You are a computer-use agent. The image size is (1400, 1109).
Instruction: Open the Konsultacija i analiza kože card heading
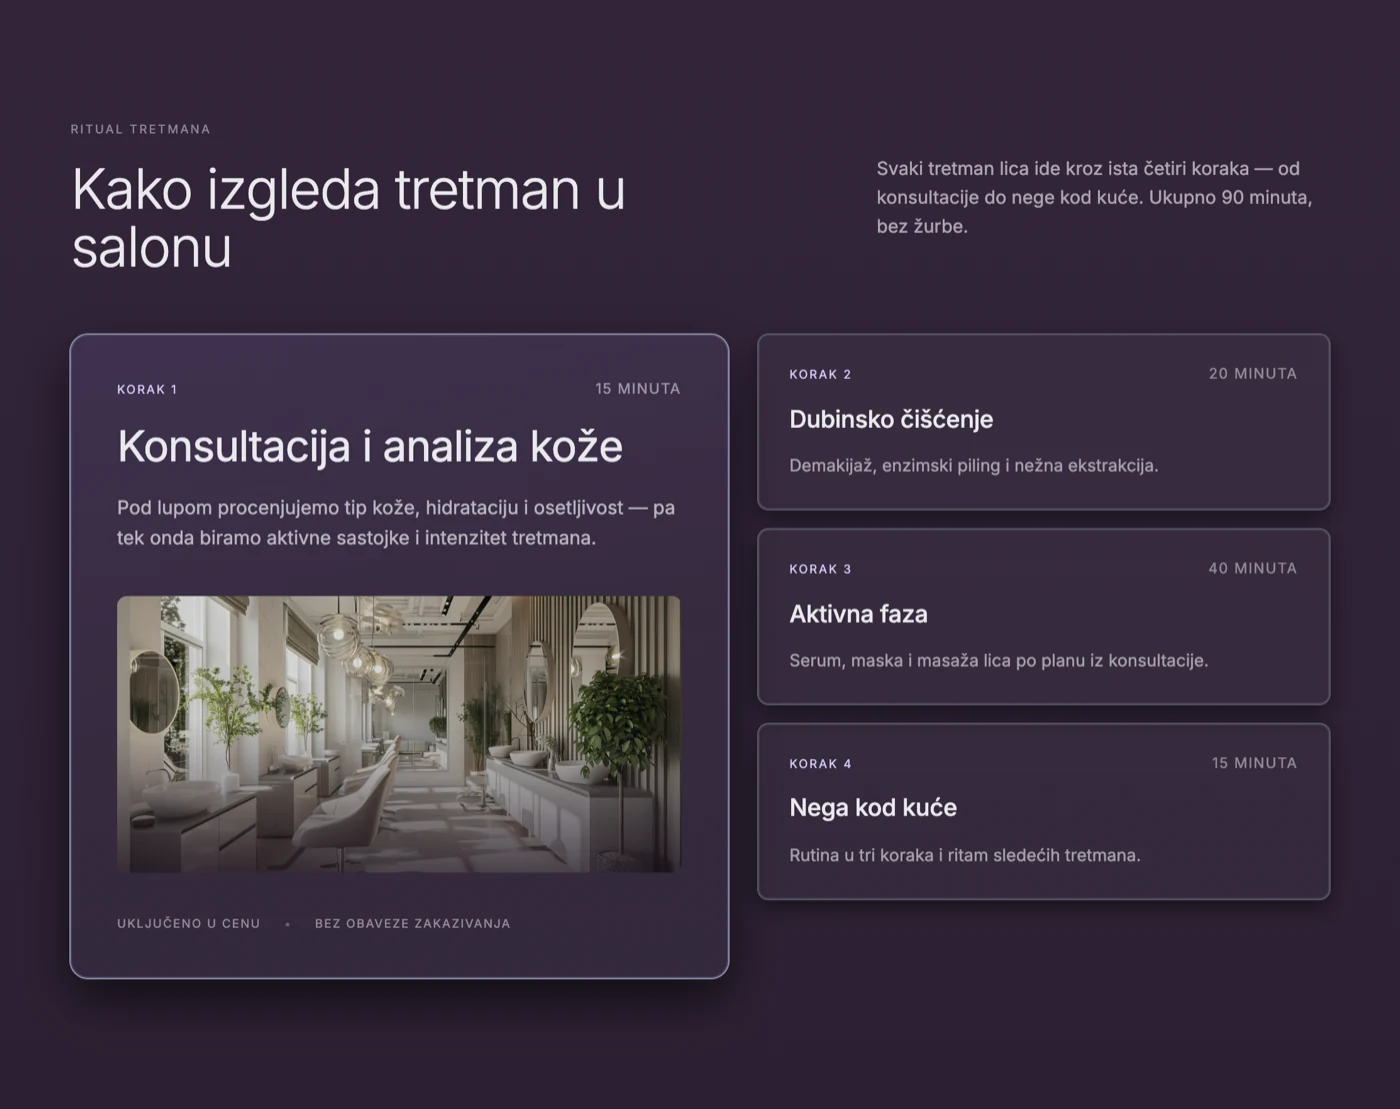tap(370, 447)
